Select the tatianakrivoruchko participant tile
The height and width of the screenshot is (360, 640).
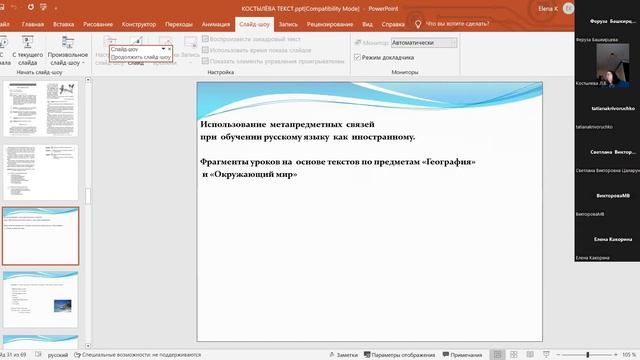[x=607, y=108]
